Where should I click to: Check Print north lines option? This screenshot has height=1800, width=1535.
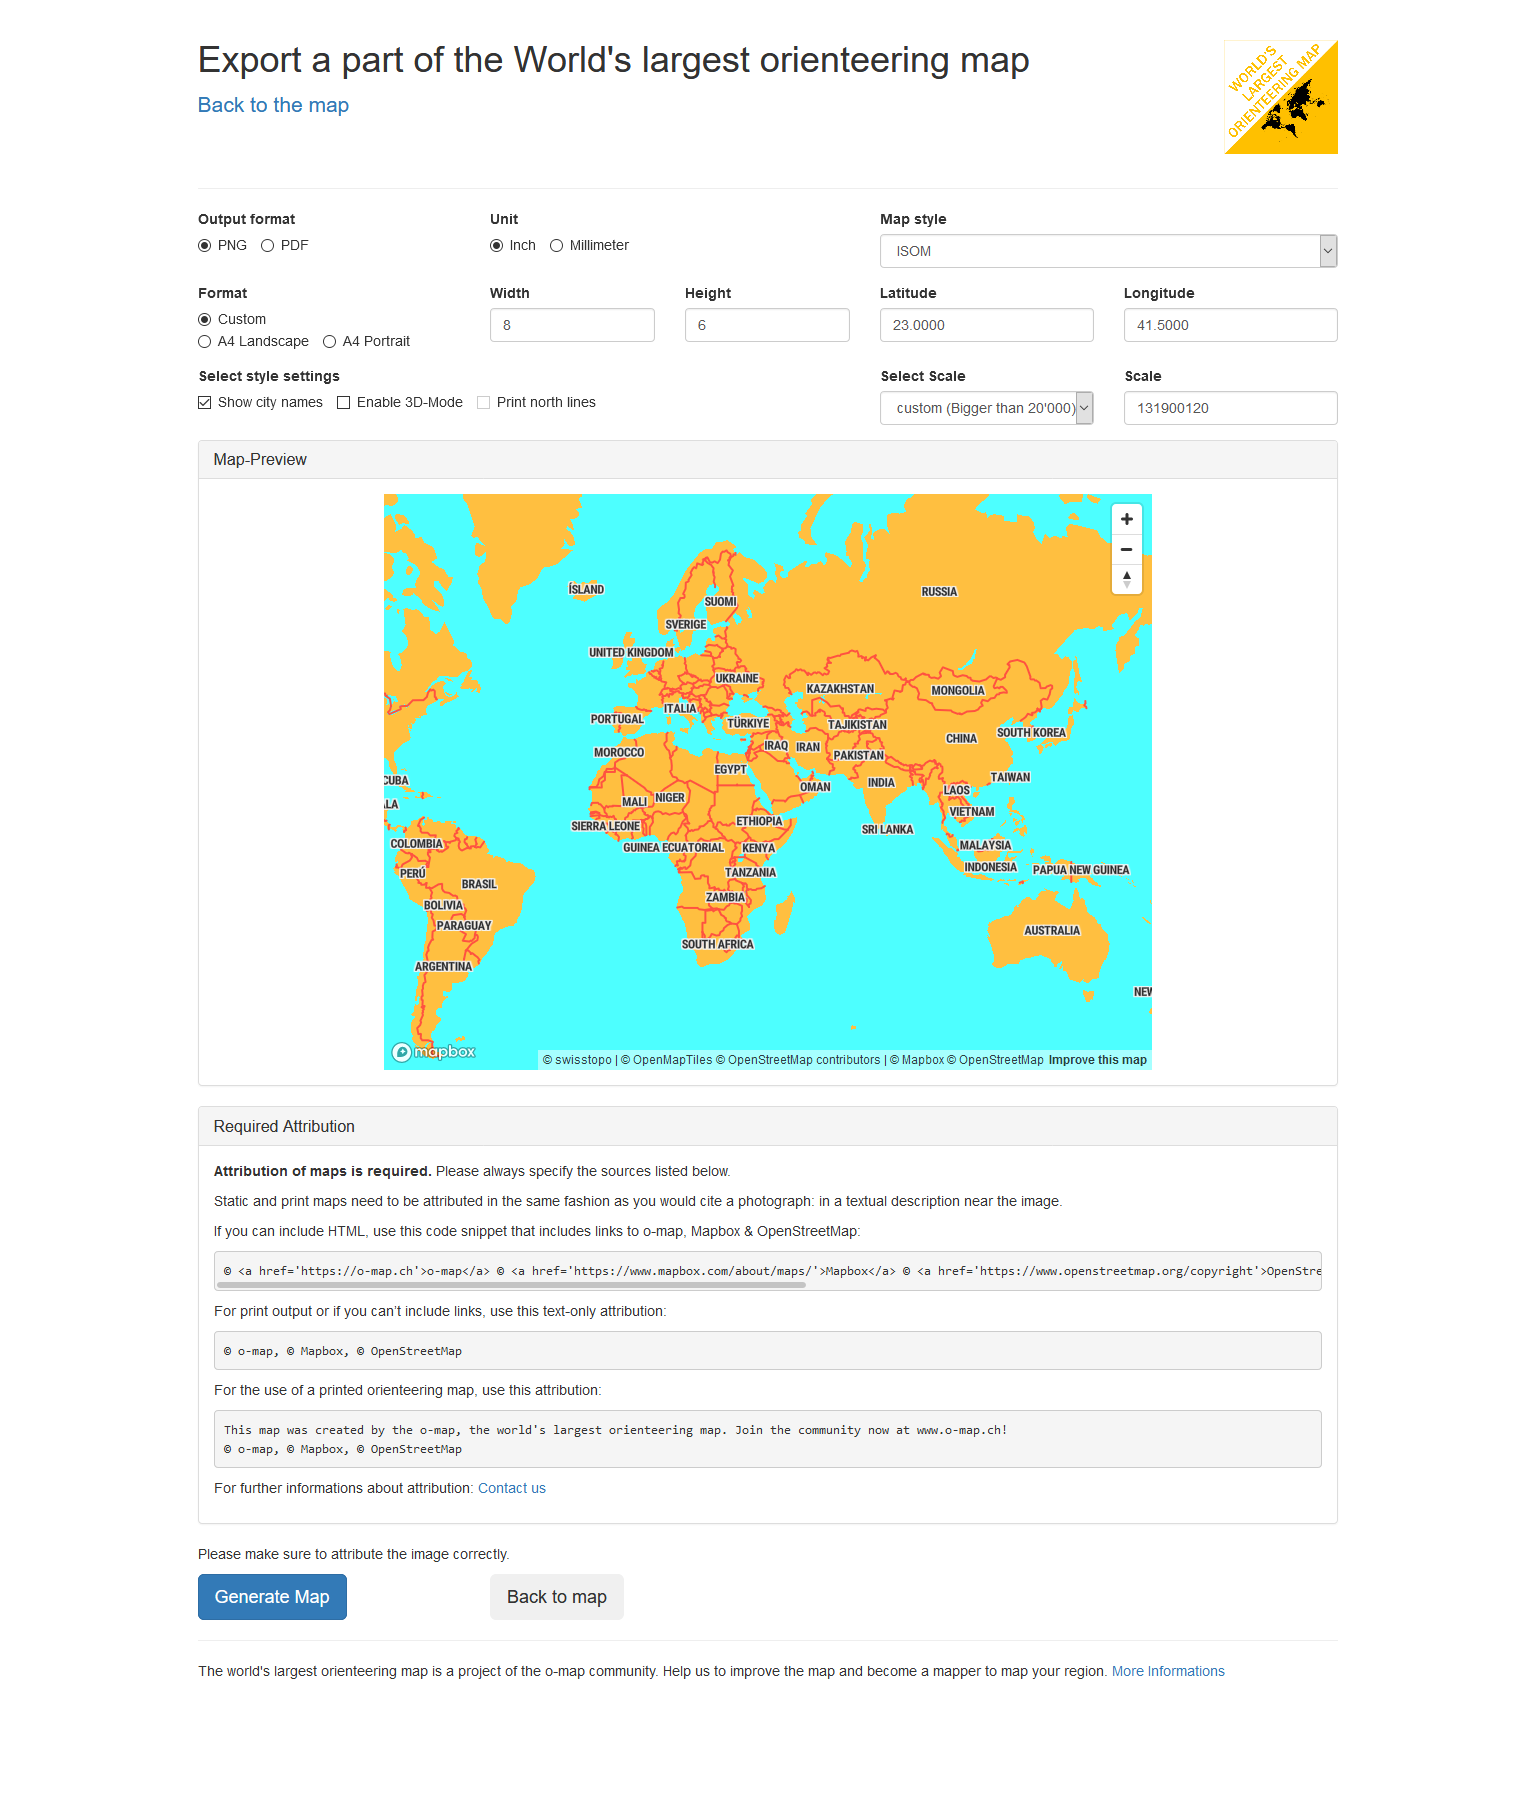(x=484, y=403)
